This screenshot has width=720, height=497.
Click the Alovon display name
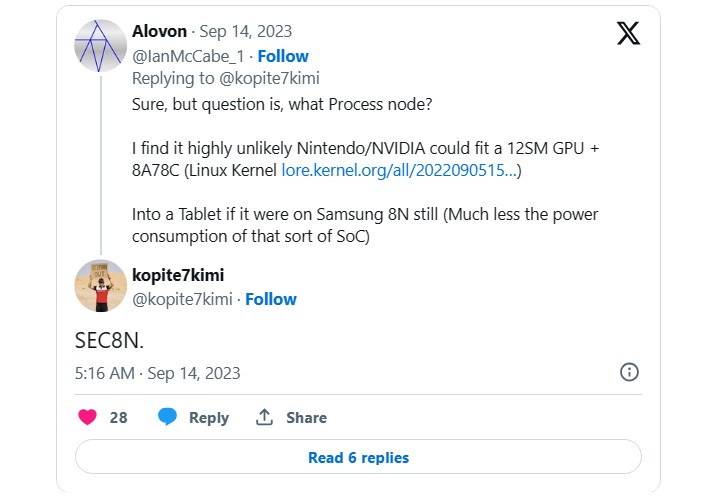click(160, 31)
